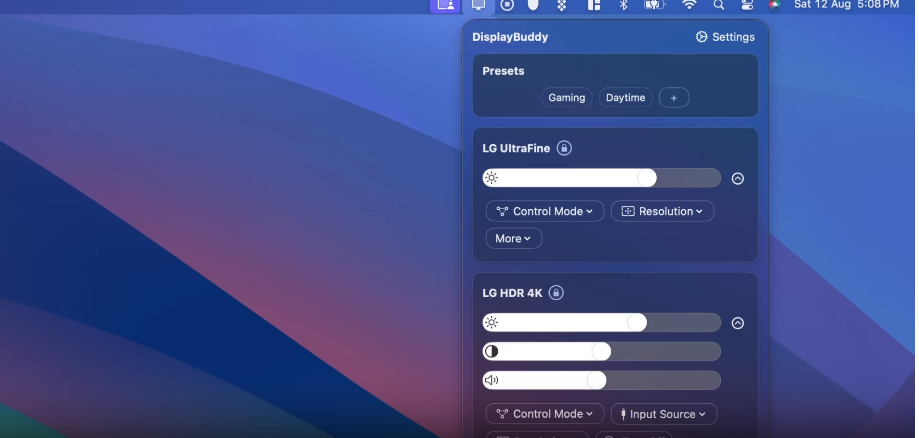Open Spotlight search in menu bar

tap(719, 5)
